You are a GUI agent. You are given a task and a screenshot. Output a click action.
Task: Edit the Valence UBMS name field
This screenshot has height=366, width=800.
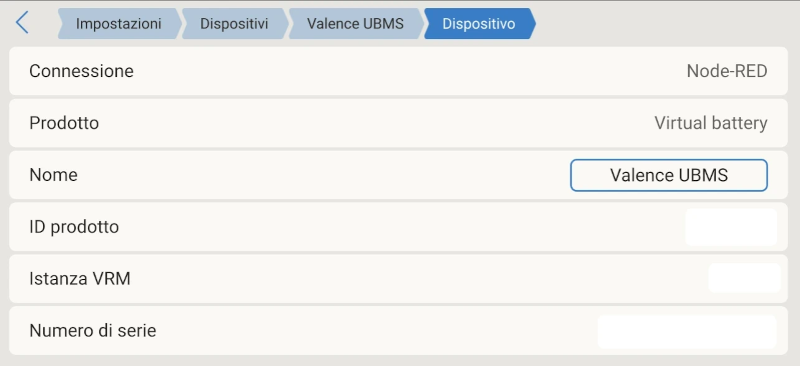point(668,176)
